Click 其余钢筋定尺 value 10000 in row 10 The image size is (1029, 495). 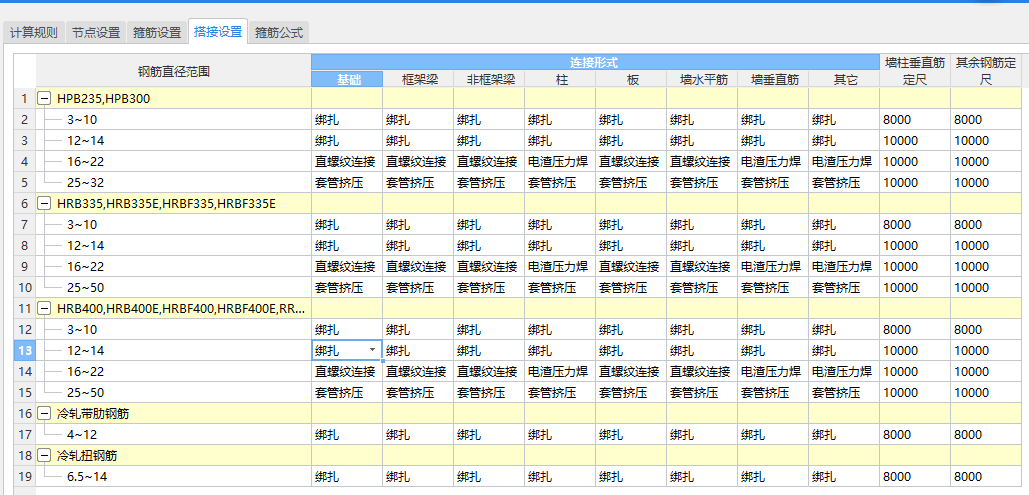pyautogui.click(x=986, y=288)
